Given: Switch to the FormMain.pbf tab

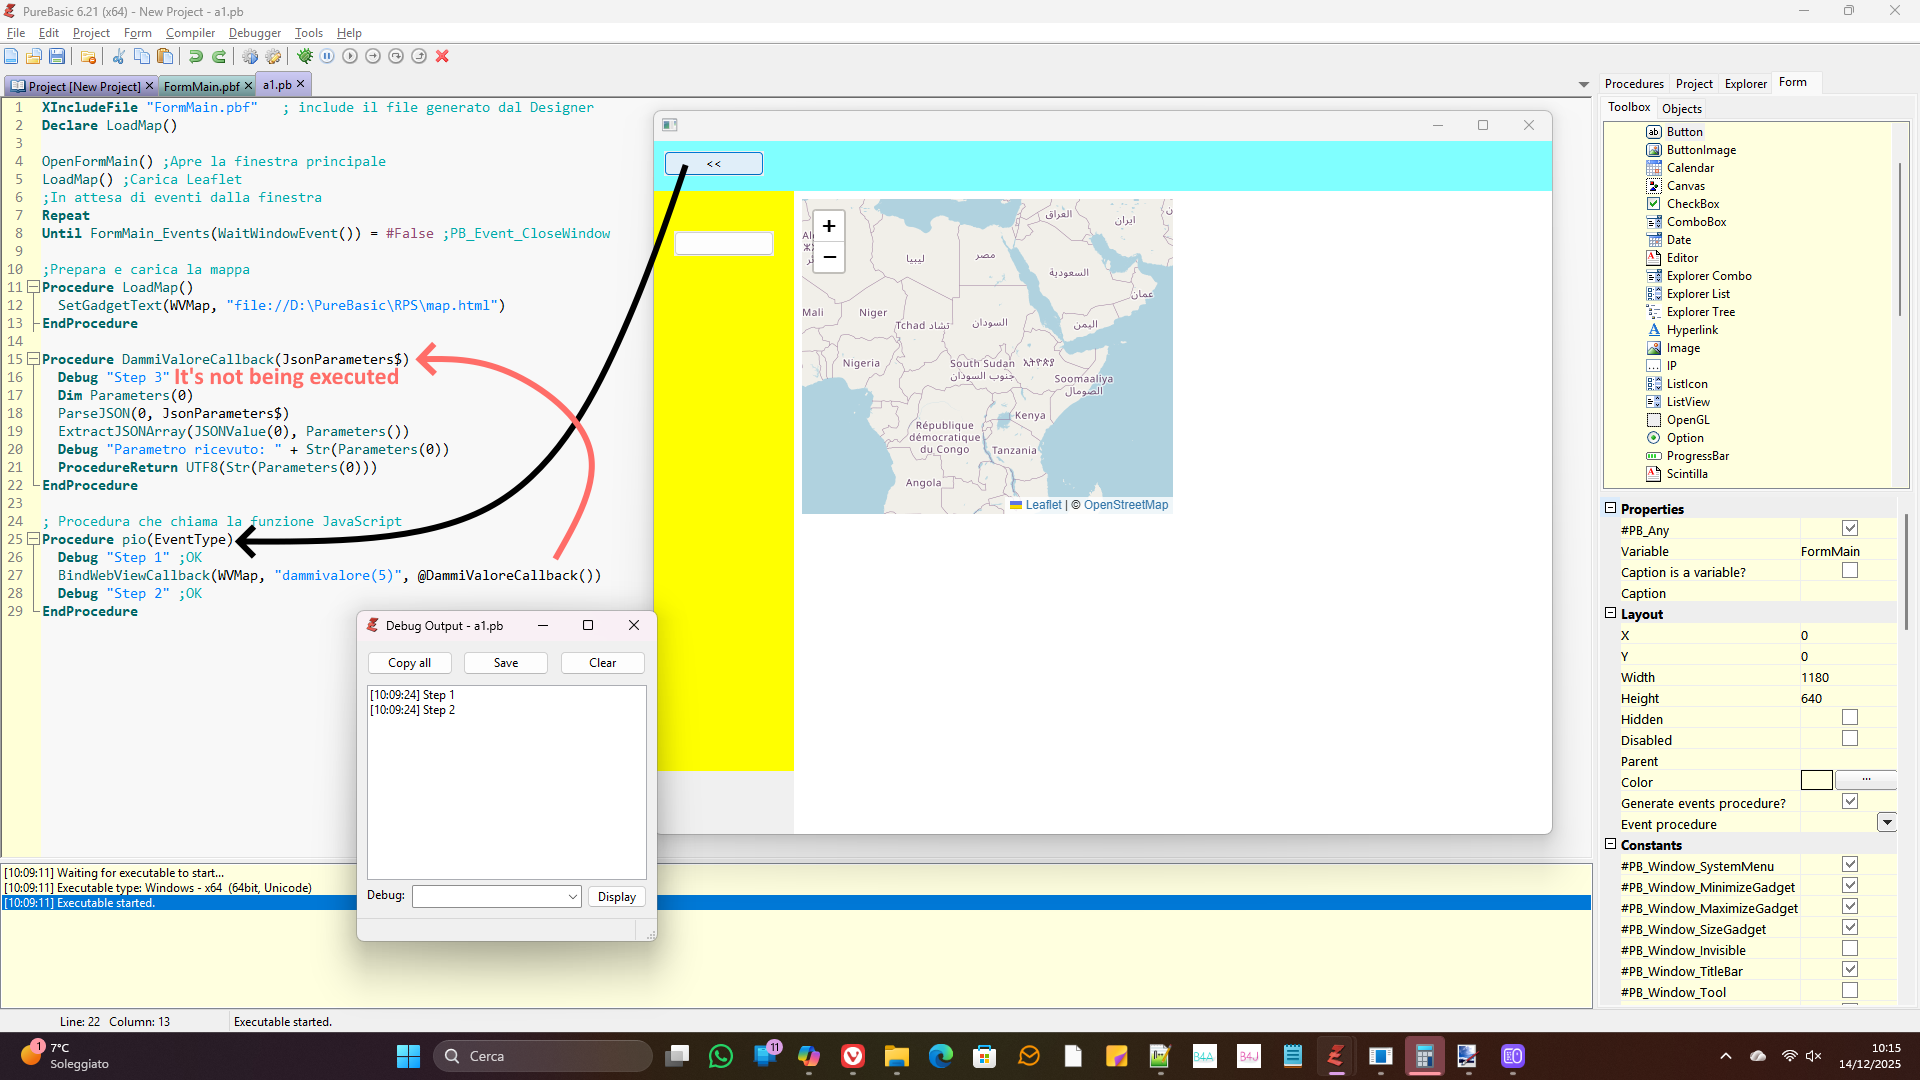Looking at the screenshot, I should [x=201, y=86].
